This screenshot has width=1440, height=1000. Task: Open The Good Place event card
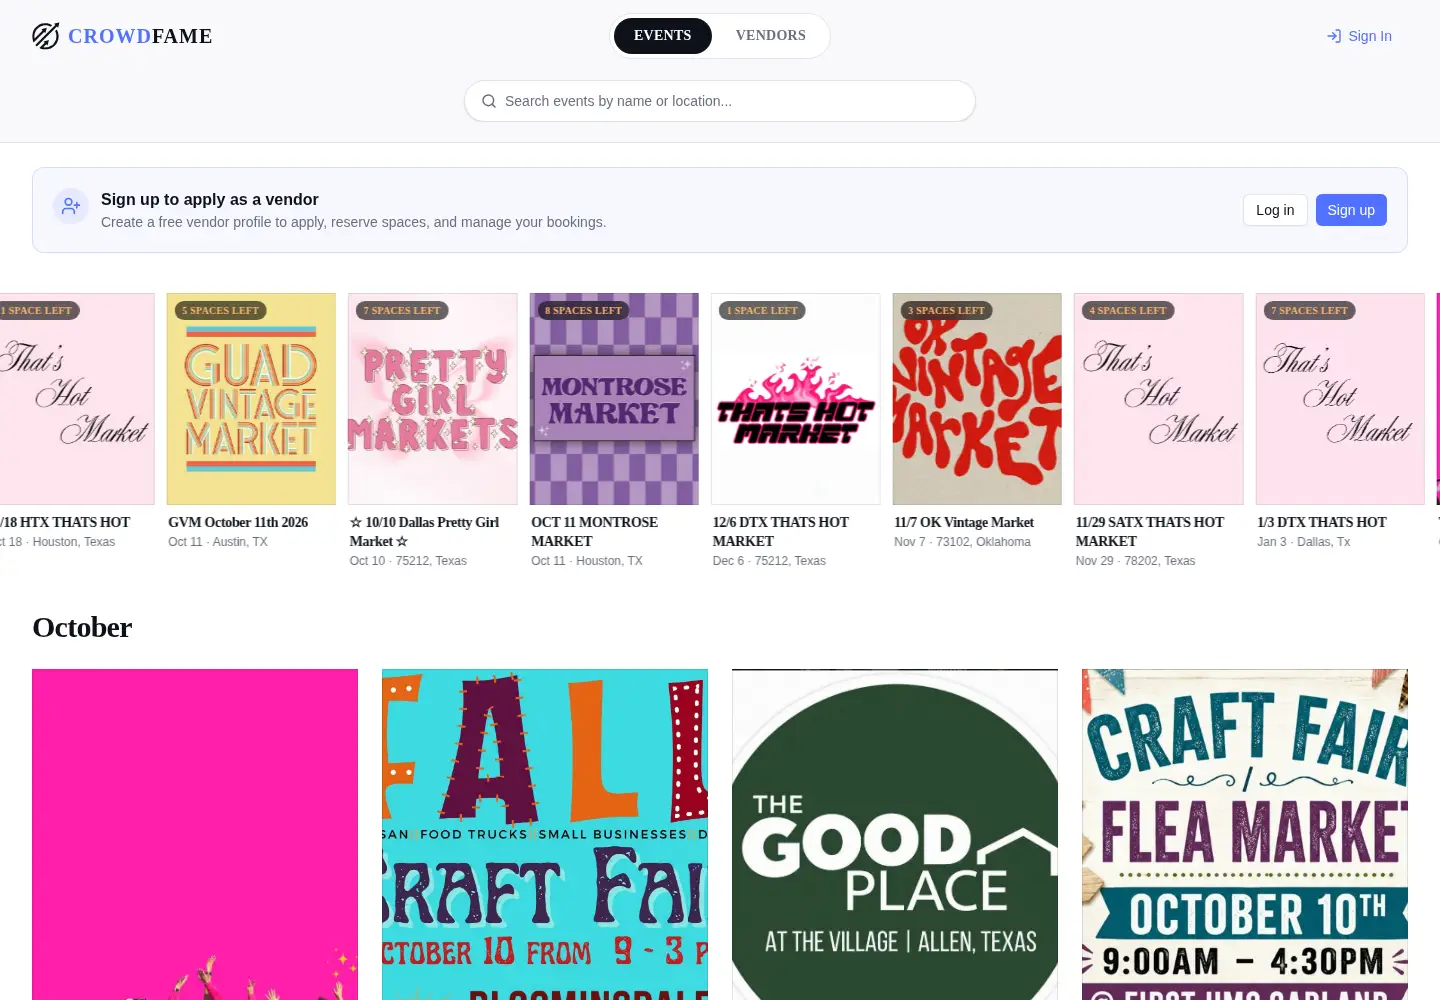[895, 834]
